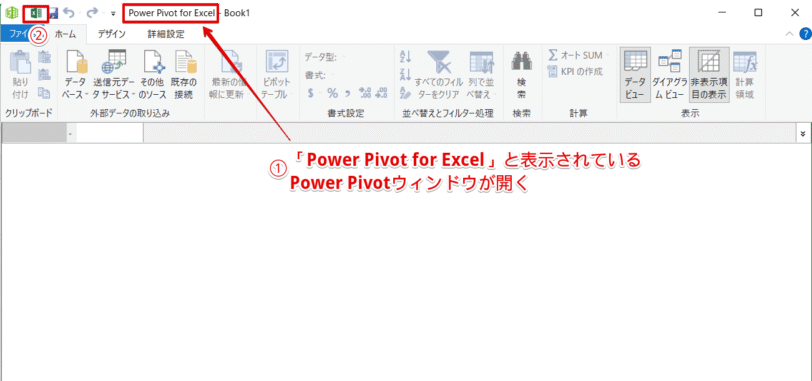This screenshot has width=812, height=381.
Task: Click the Save icon in quick access toolbar
Action: 53,13
